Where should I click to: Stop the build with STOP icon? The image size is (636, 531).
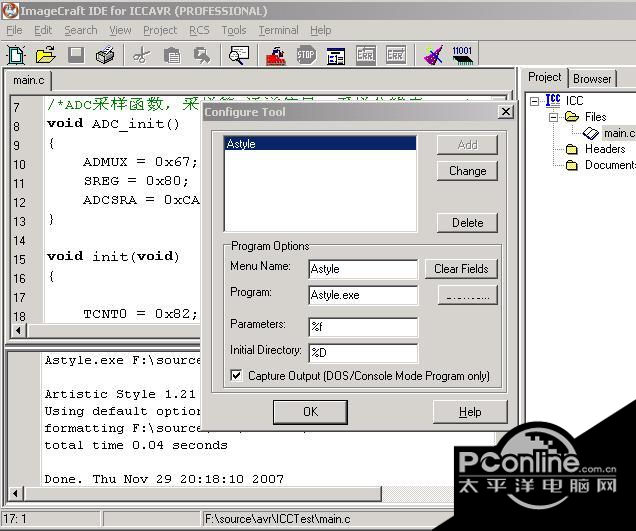(306, 55)
